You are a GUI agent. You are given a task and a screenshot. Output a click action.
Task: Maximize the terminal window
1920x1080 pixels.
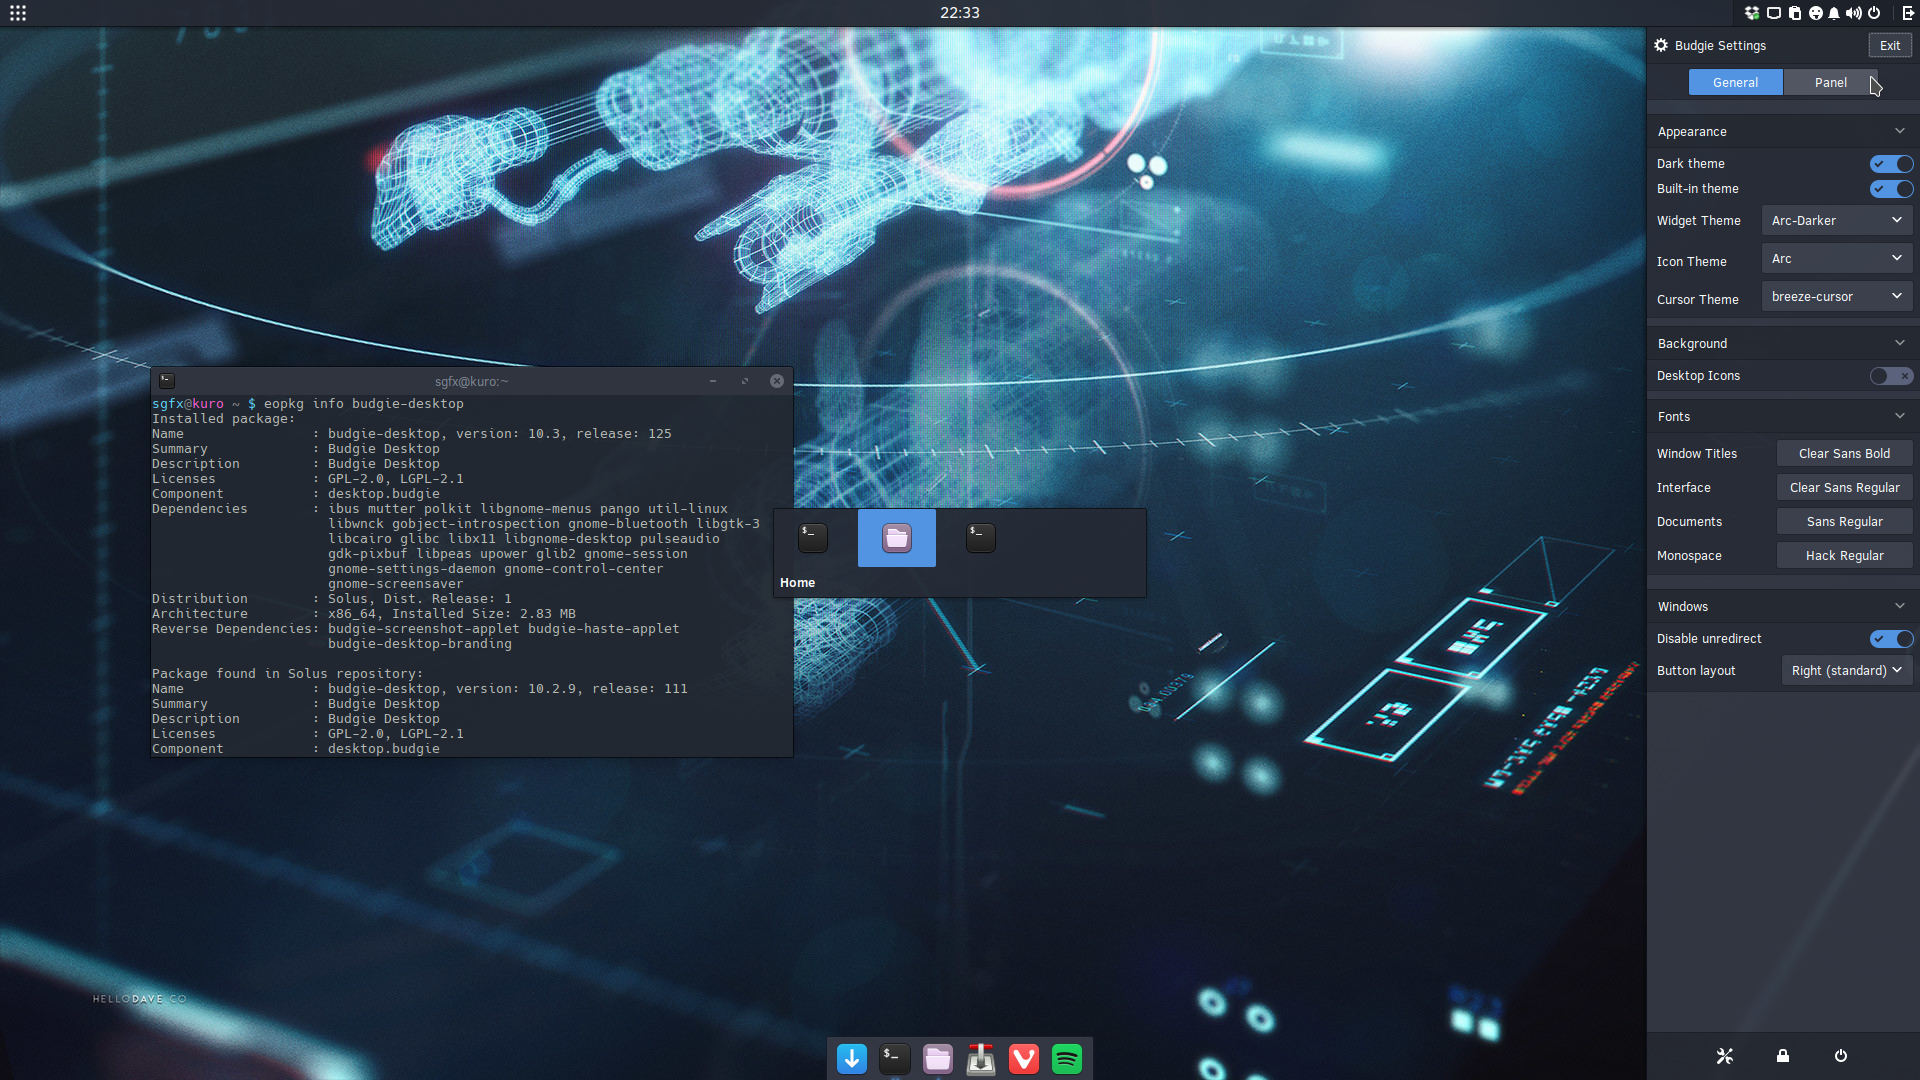745,381
